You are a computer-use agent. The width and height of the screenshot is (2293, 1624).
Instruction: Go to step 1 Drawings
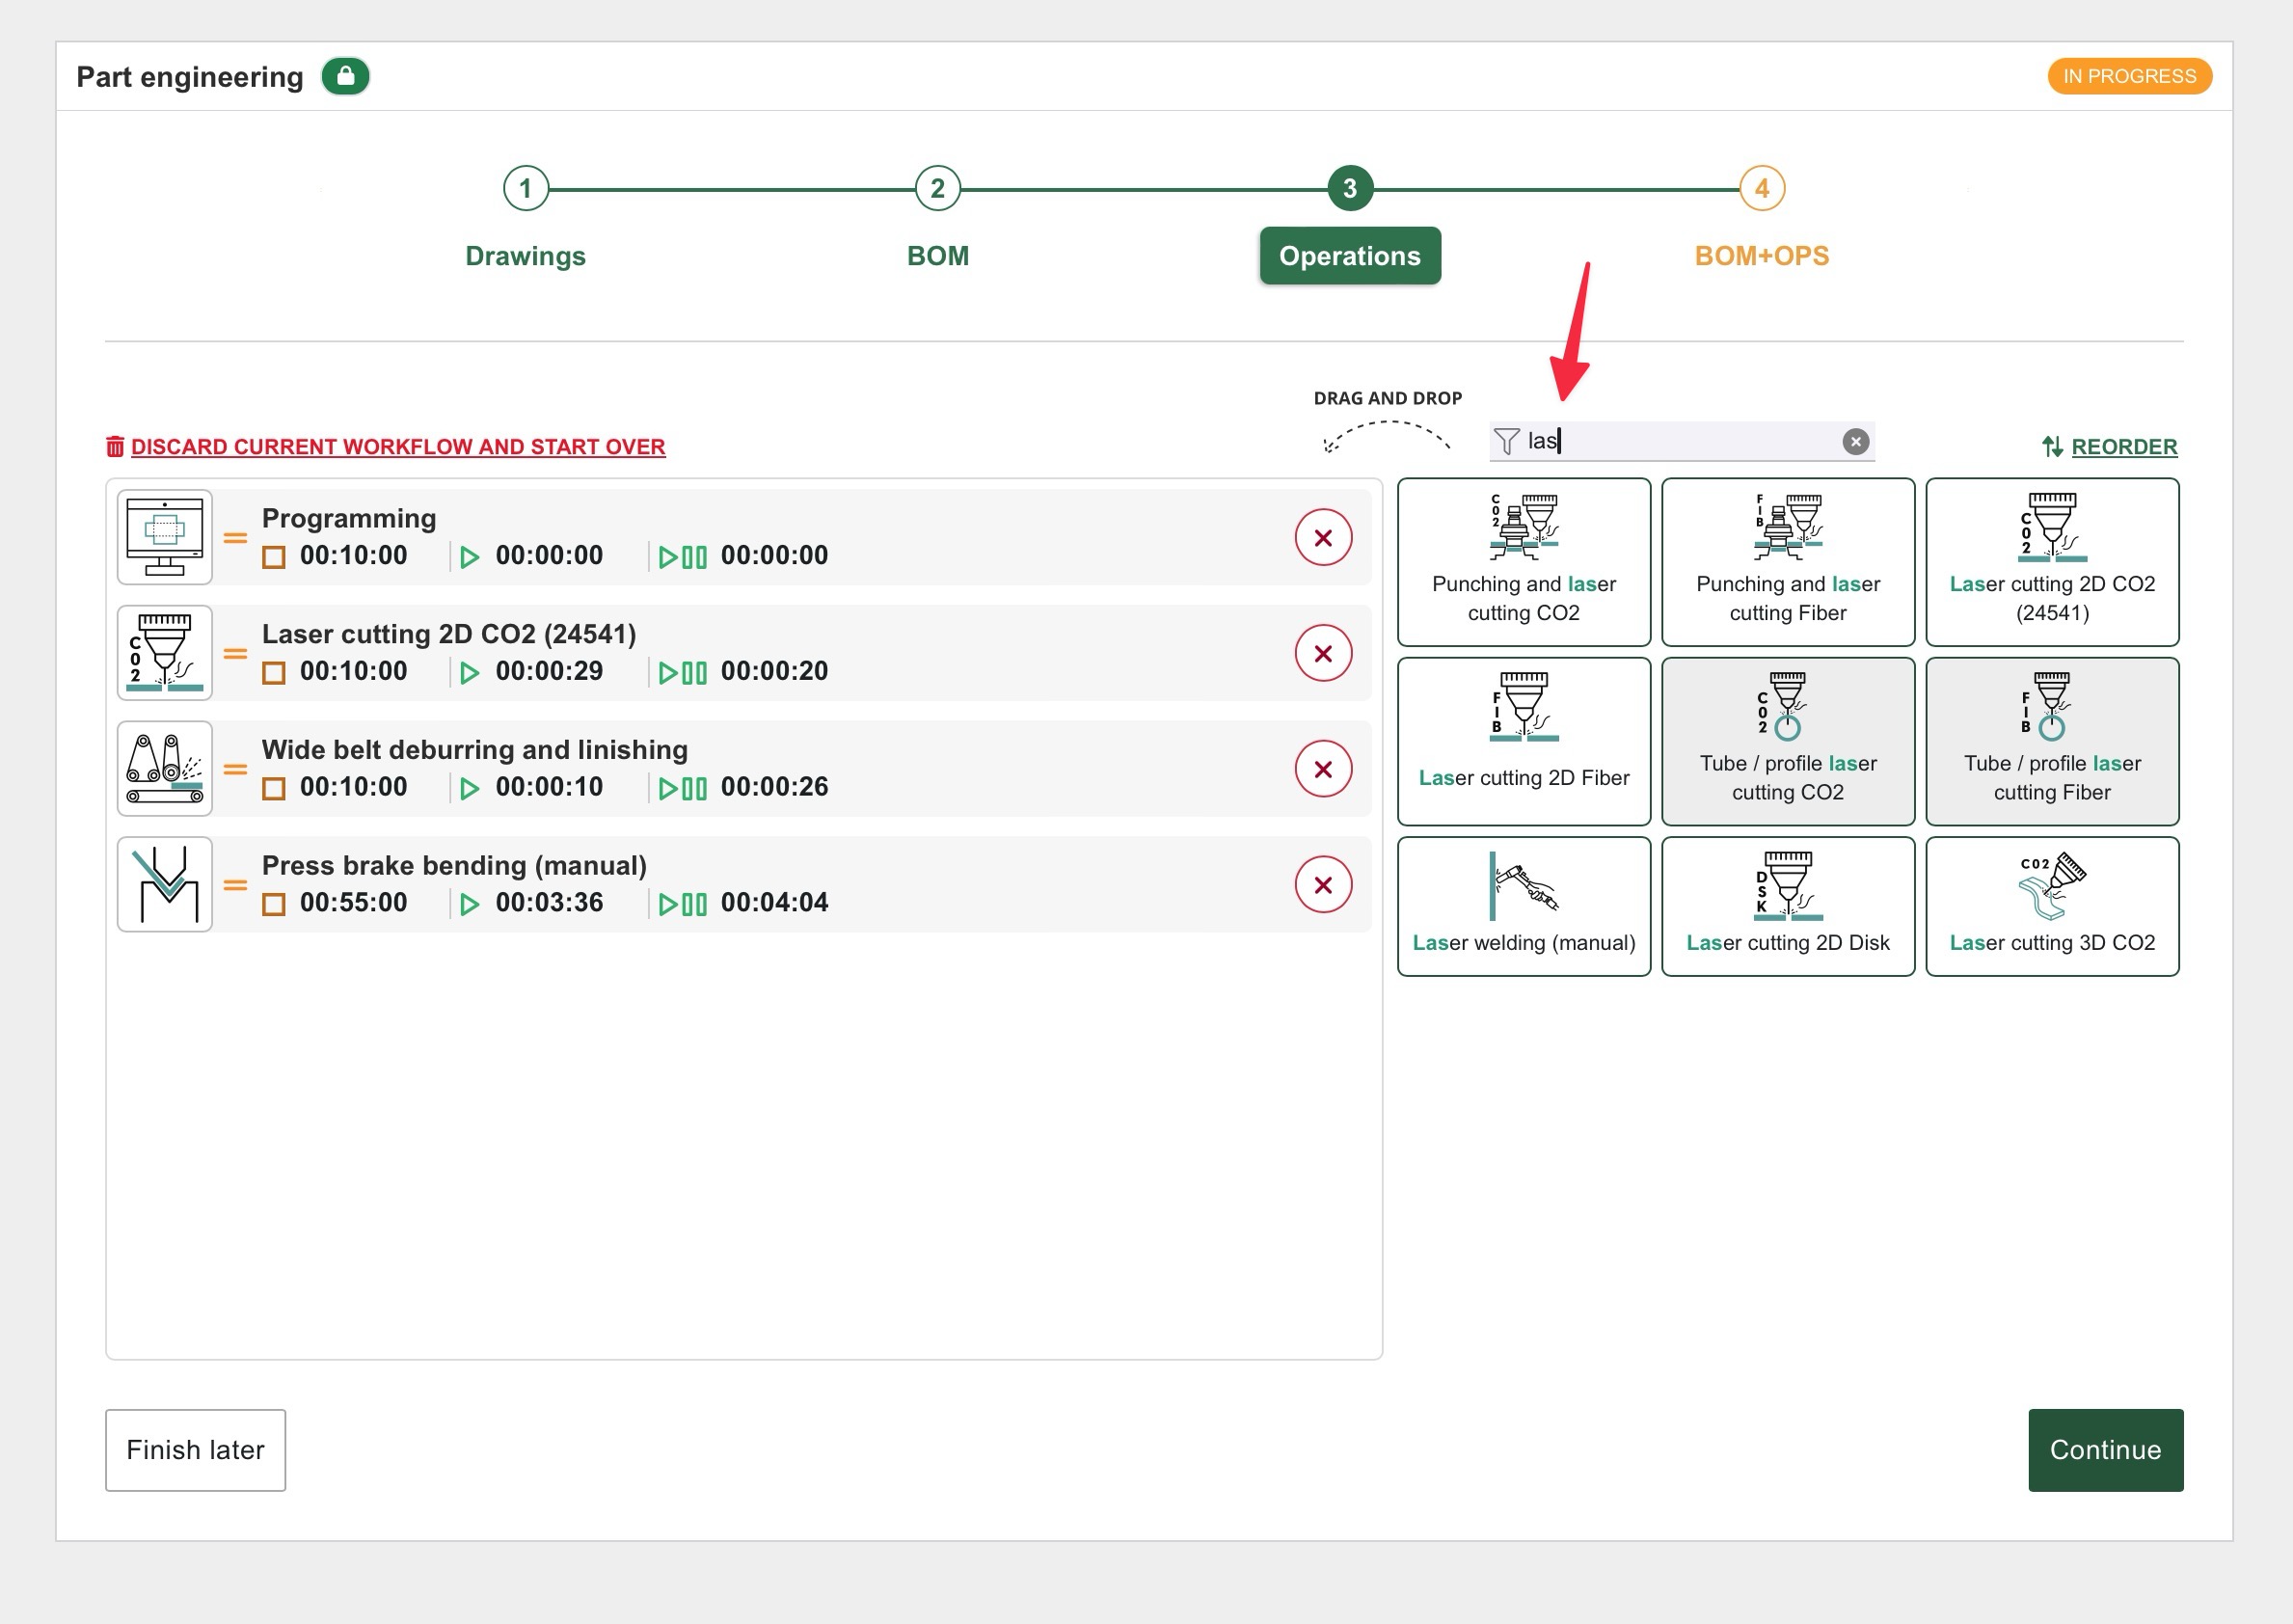coord(525,188)
